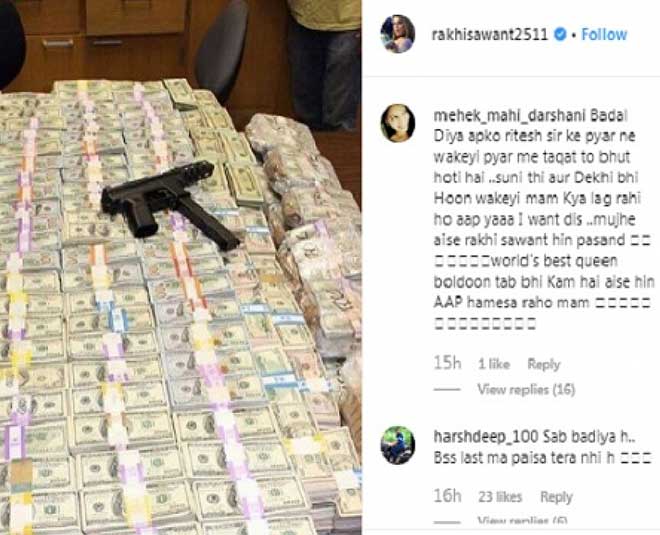
Task: Click the cash stacks post image
Action: pos(181,267)
